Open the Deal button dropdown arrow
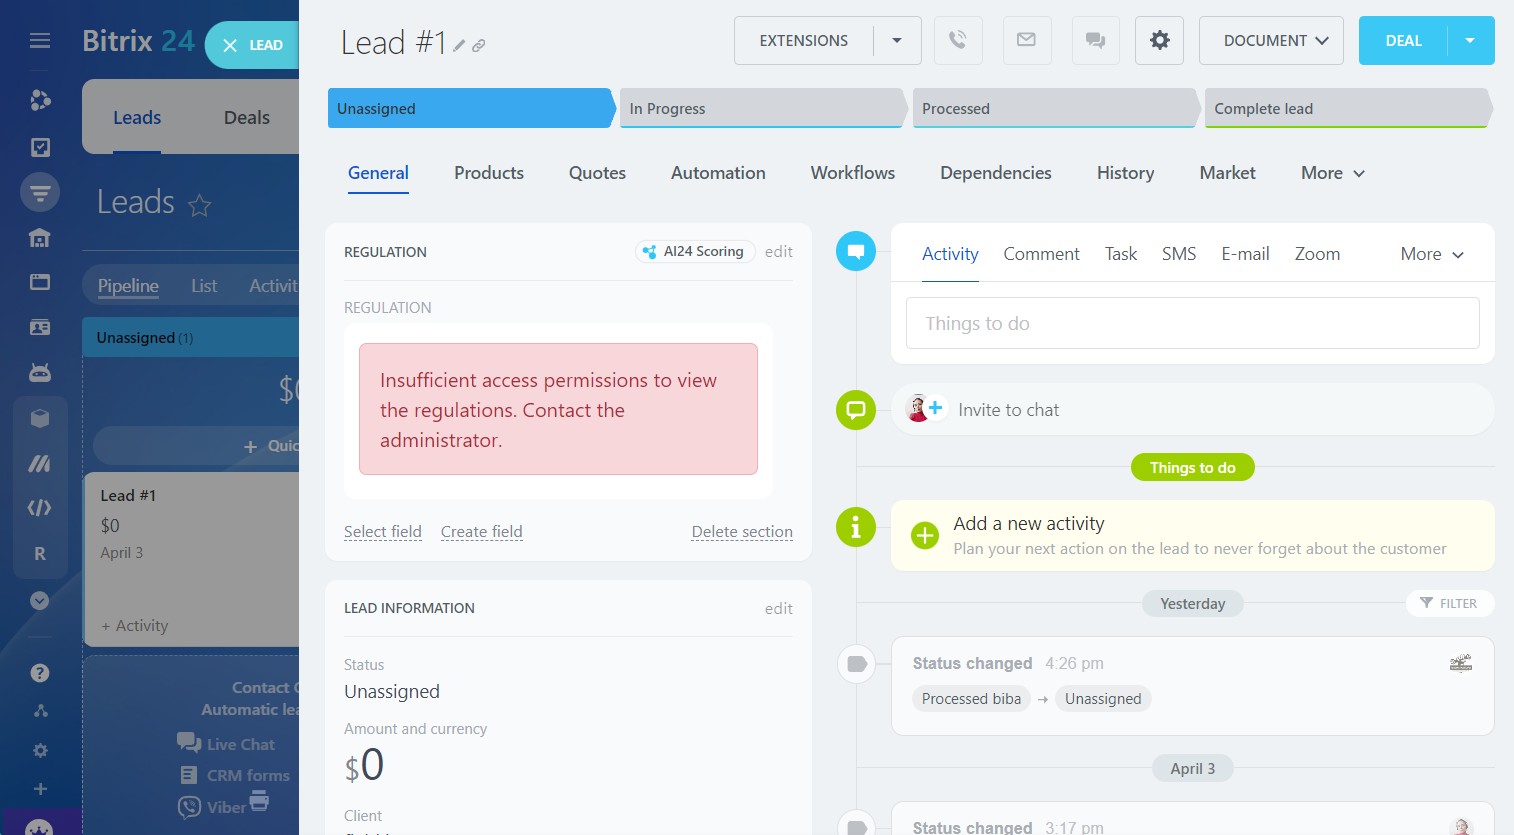Viewport: 1514px width, 835px height. coord(1469,41)
